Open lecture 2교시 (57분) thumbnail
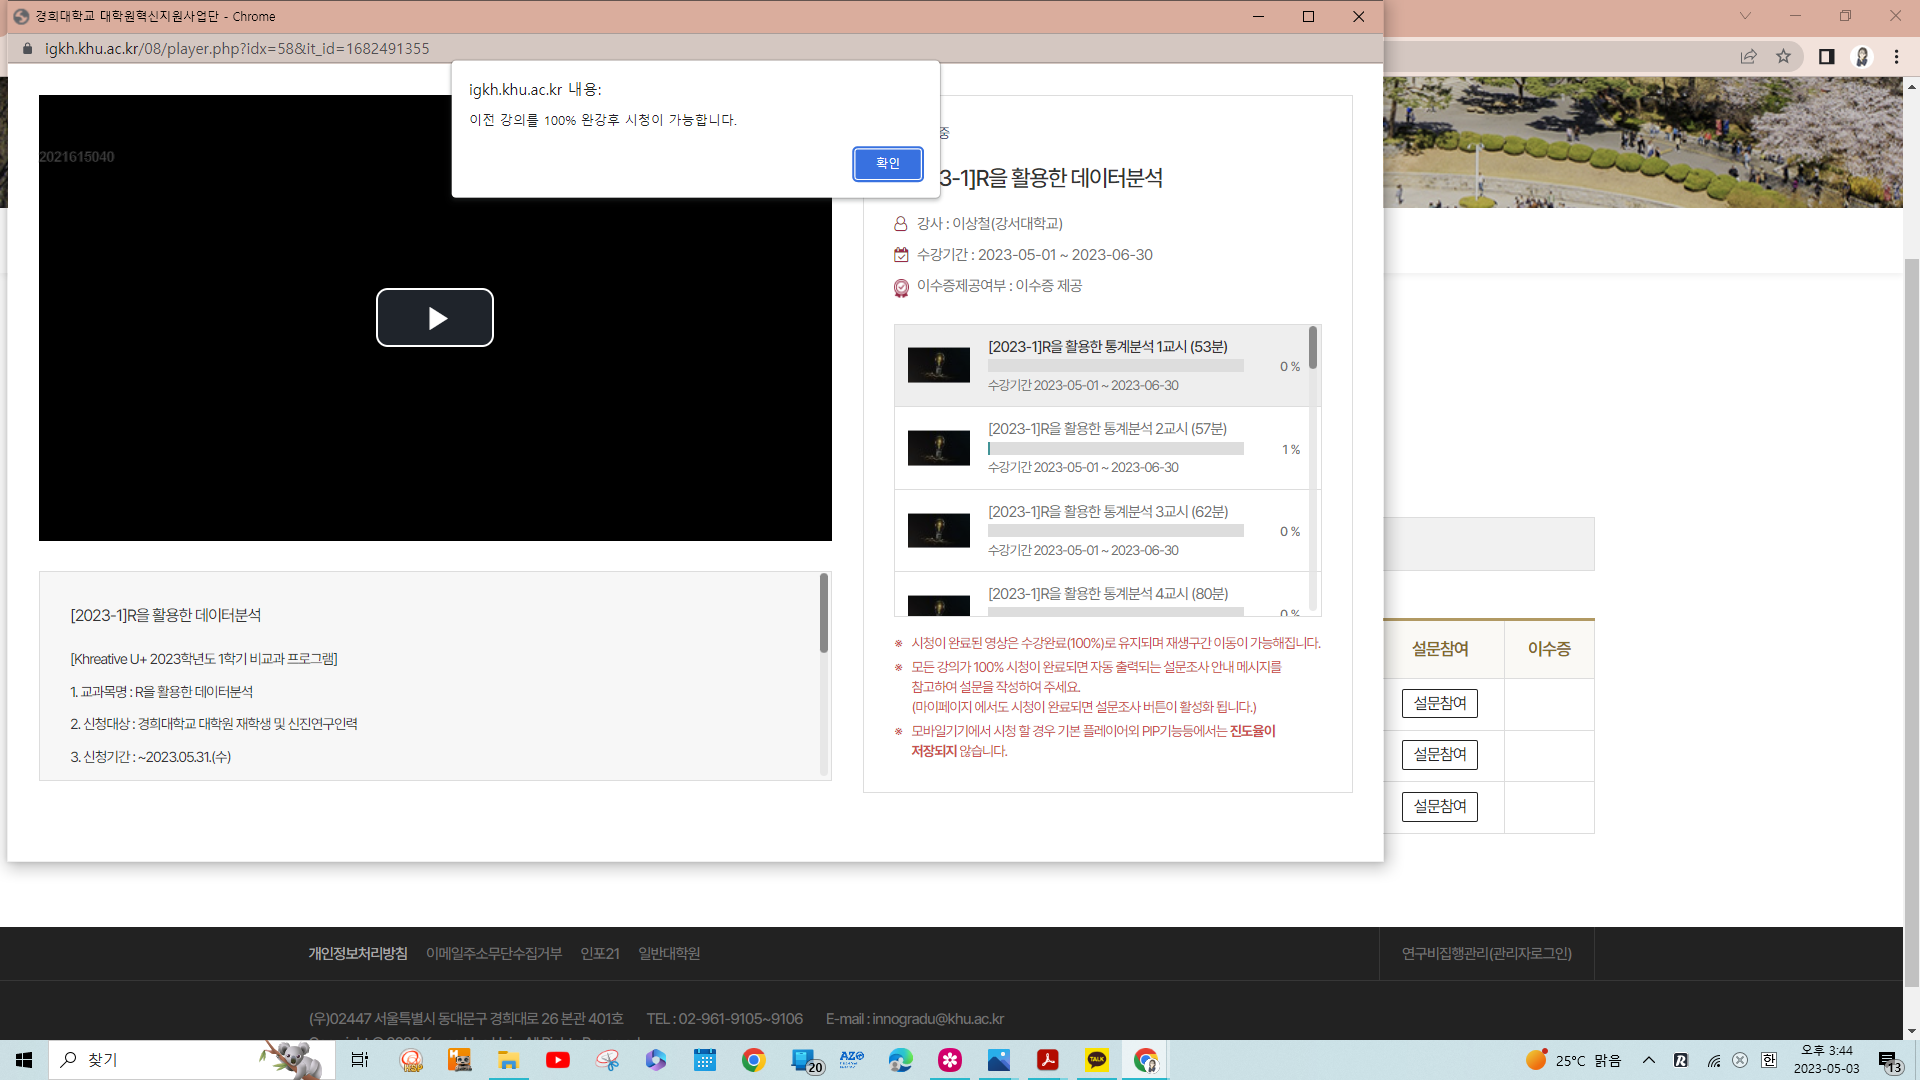This screenshot has width=1920, height=1080. click(x=938, y=448)
